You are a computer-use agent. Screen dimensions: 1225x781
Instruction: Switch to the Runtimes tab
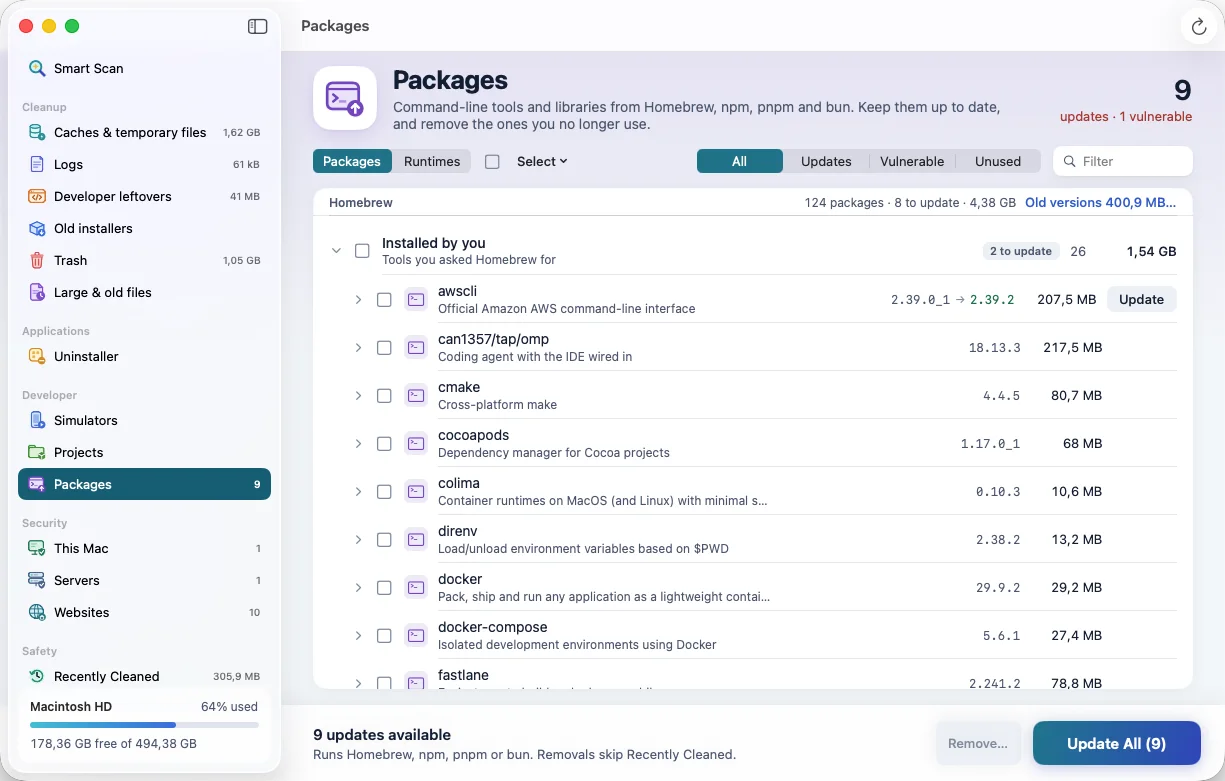click(x=432, y=161)
